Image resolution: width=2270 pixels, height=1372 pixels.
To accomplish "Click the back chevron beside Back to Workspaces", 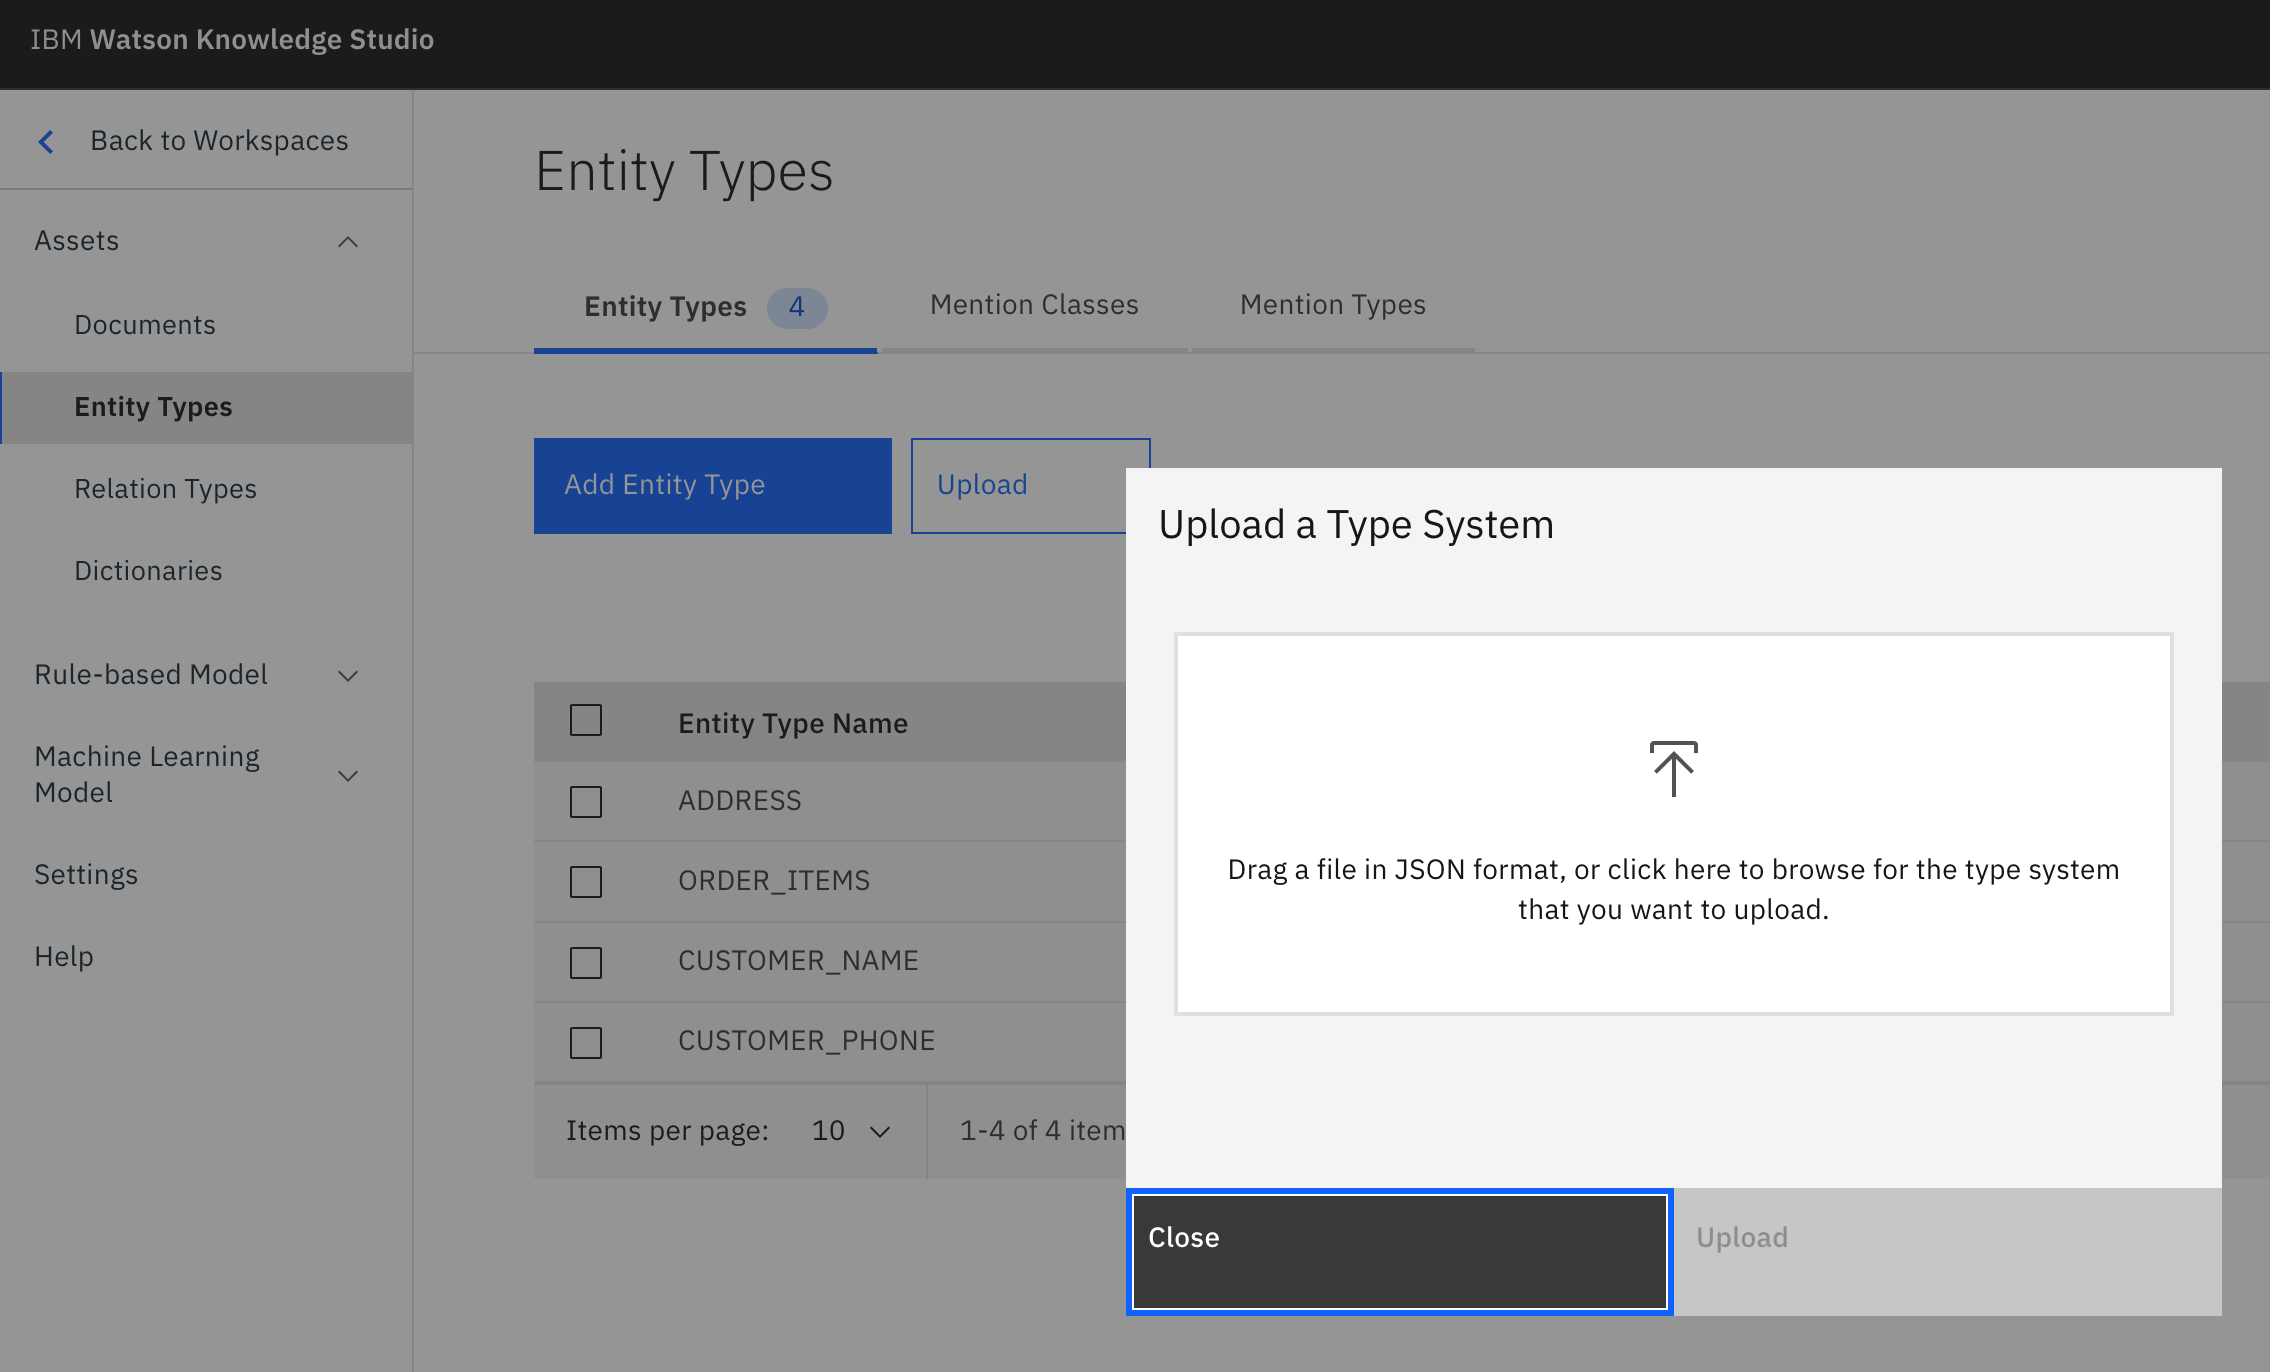I will 45,141.
